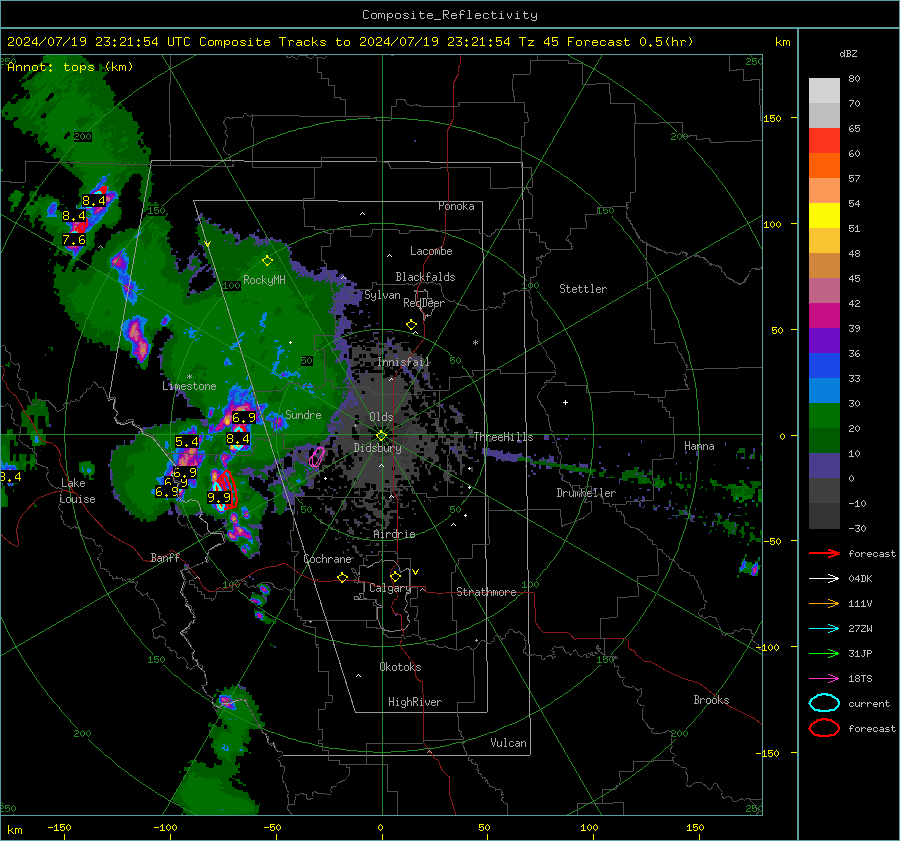Select the white asterisk marker above Limestone

[x=189, y=377]
